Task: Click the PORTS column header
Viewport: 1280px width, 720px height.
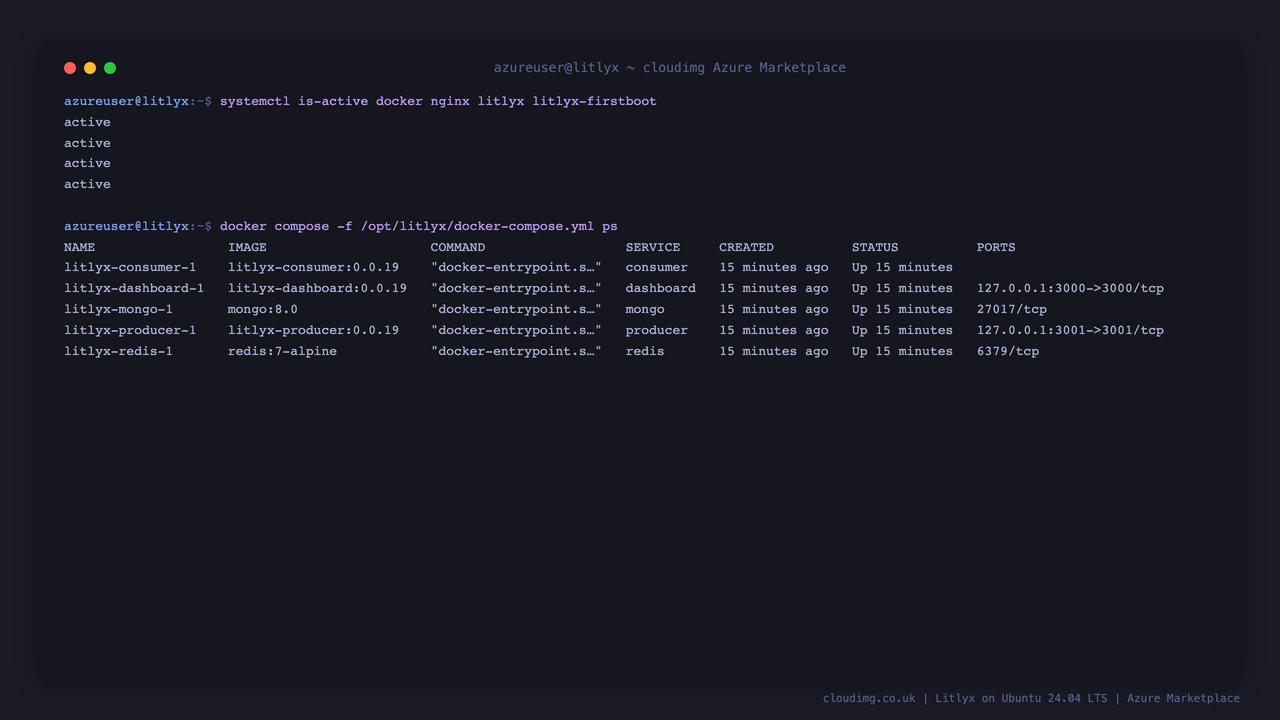Action: [x=996, y=247]
